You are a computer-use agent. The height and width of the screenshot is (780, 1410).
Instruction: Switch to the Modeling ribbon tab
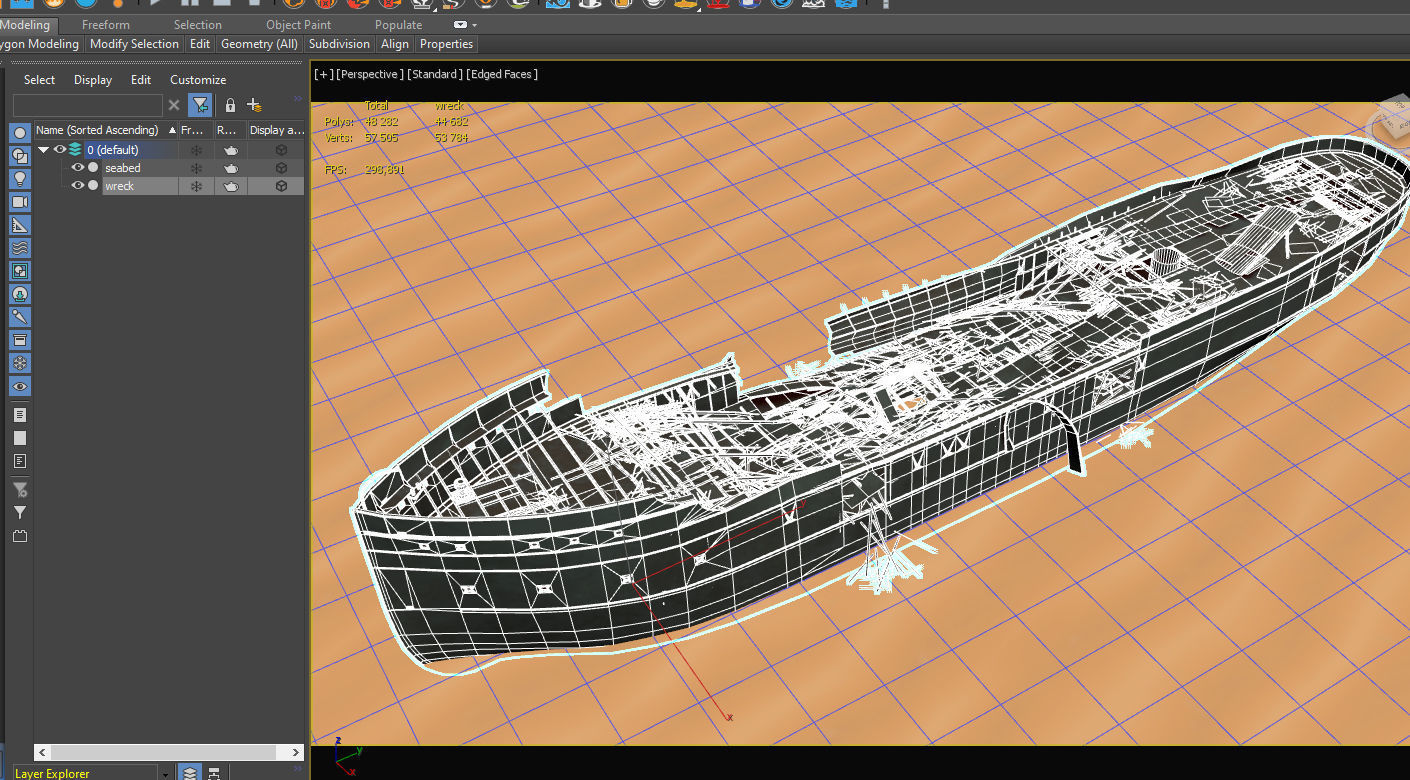click(x=26, y=25)
